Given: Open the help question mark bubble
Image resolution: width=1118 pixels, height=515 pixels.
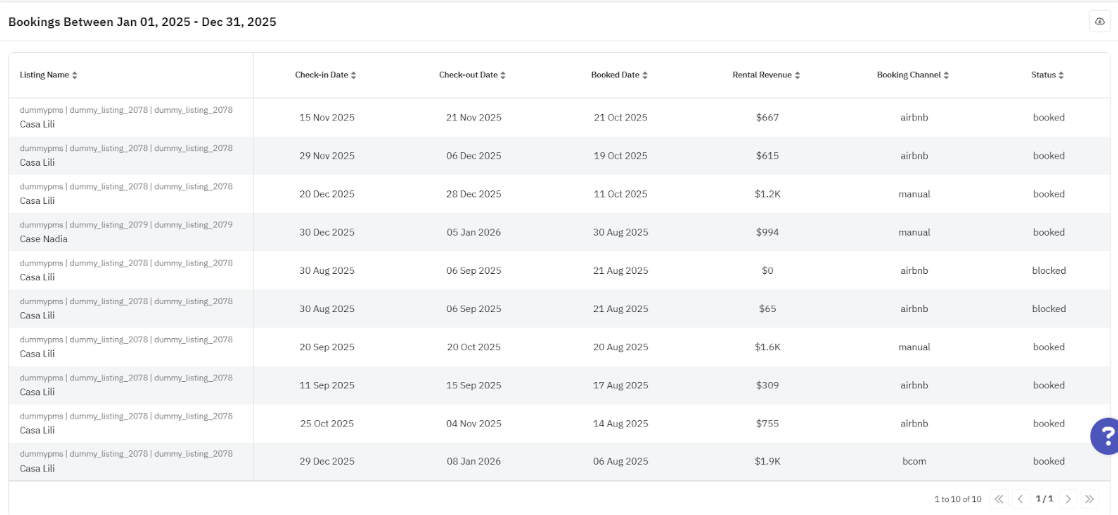Looking at the screenshot, I should 1105,436.
